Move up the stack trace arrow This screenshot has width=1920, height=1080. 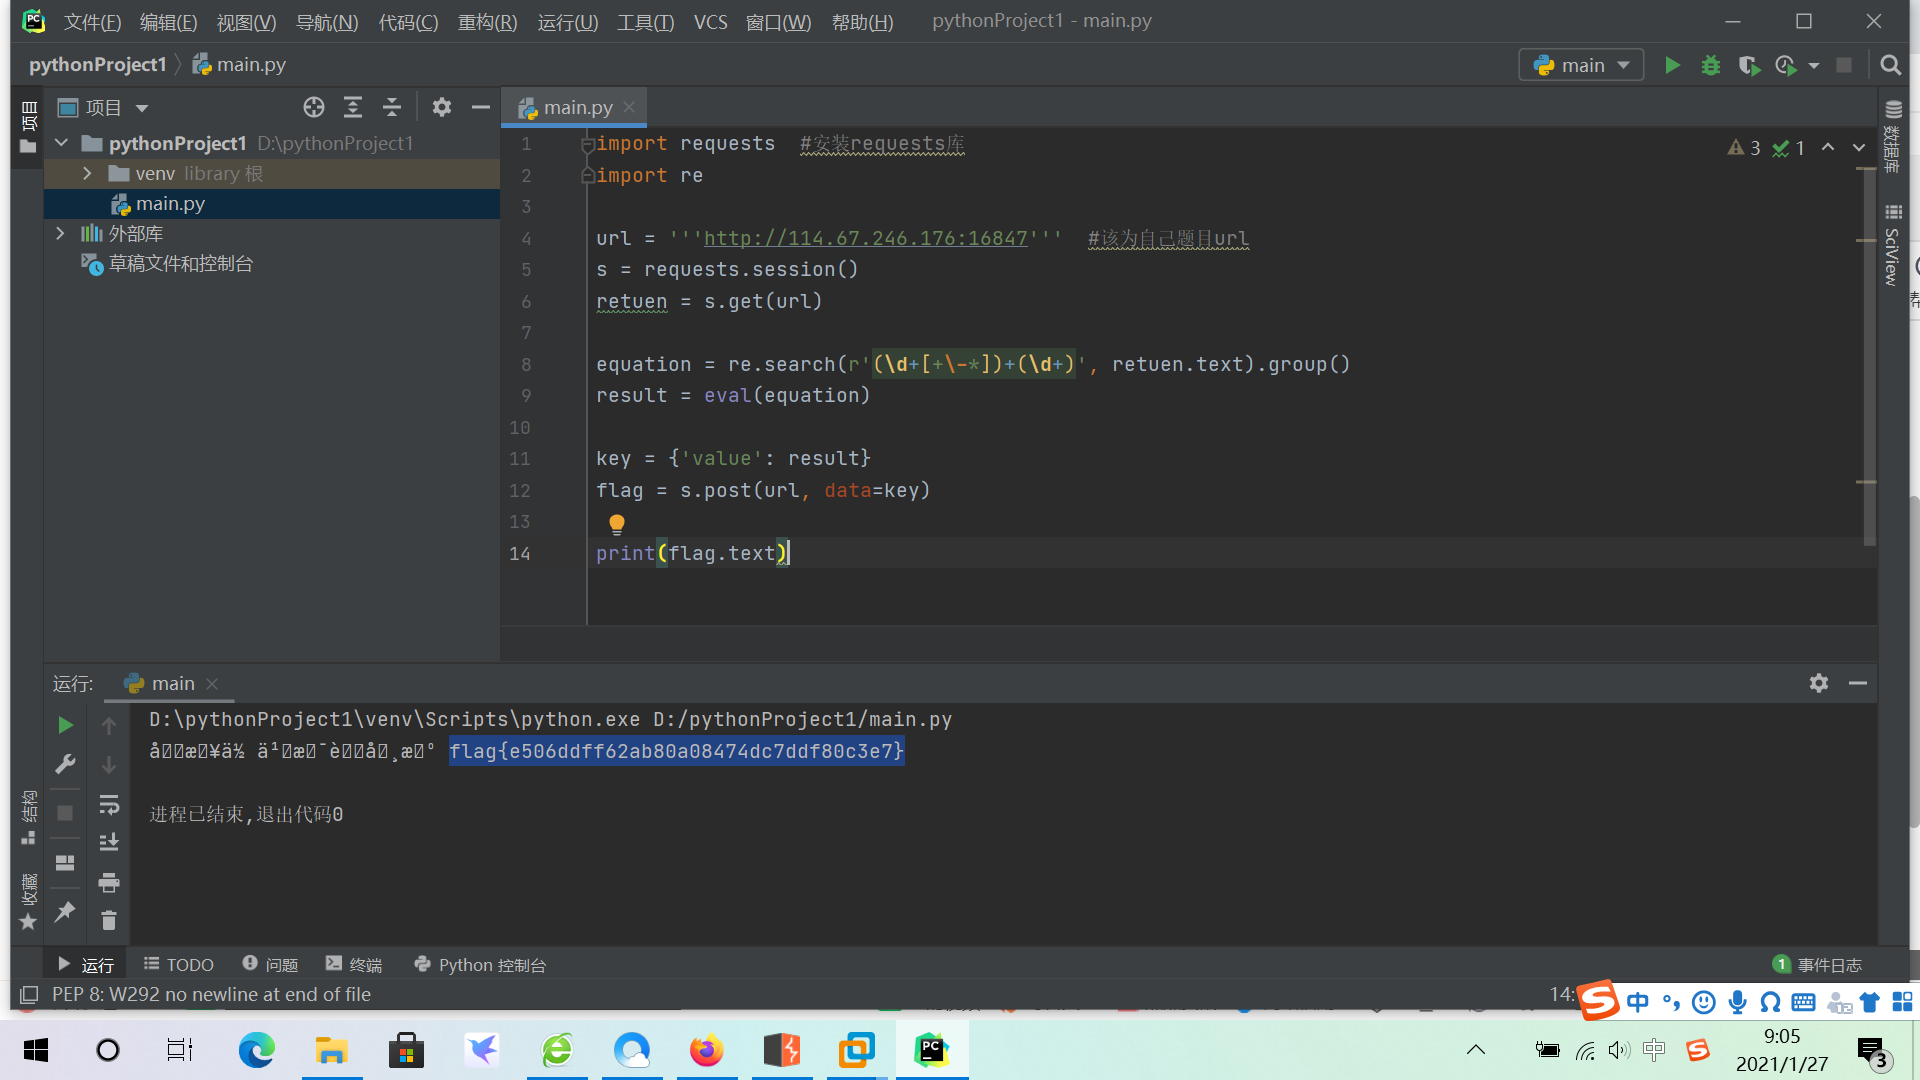click(x=109, y=725)
